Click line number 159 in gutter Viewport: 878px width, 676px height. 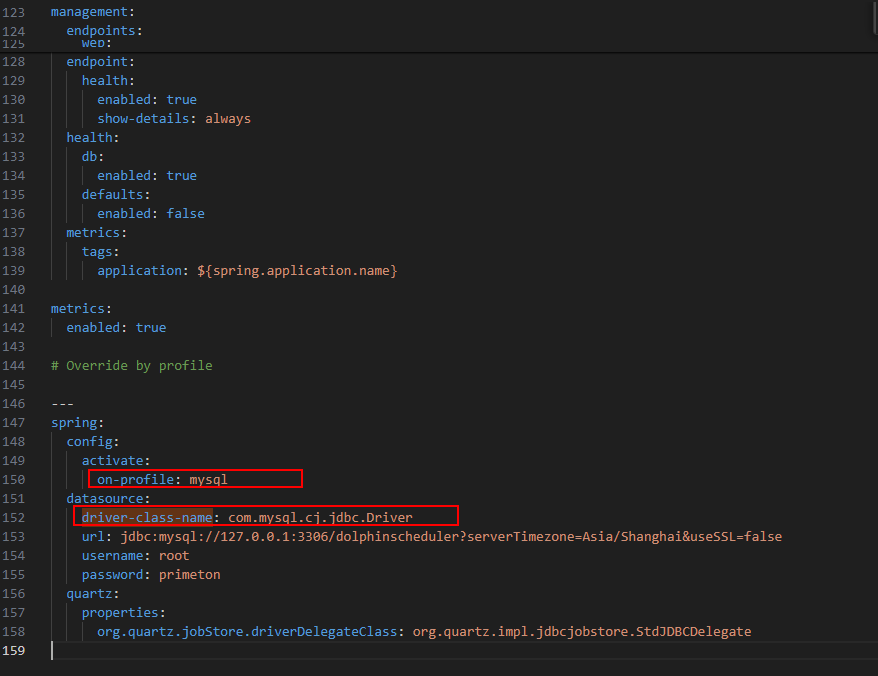pos(14,651)
